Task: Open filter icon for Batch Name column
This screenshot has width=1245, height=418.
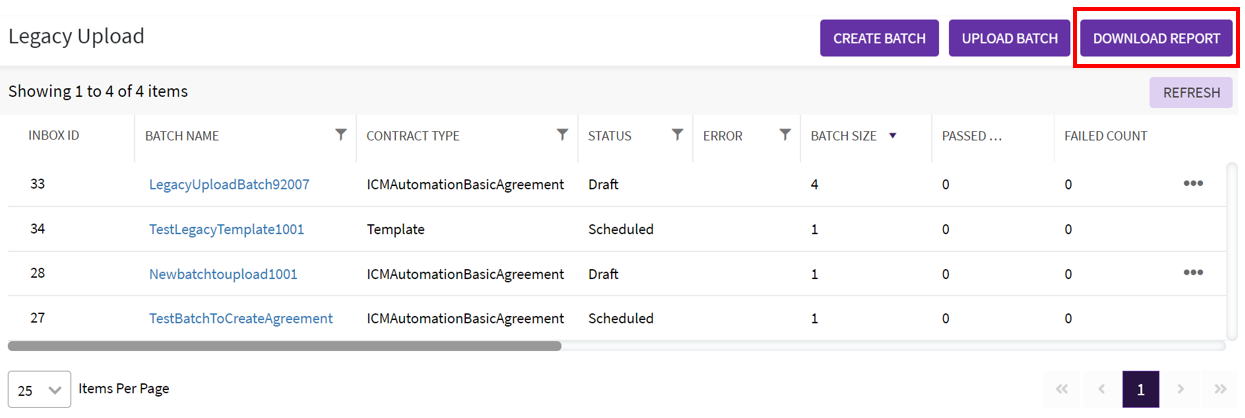Action: [x=341, y=135]
